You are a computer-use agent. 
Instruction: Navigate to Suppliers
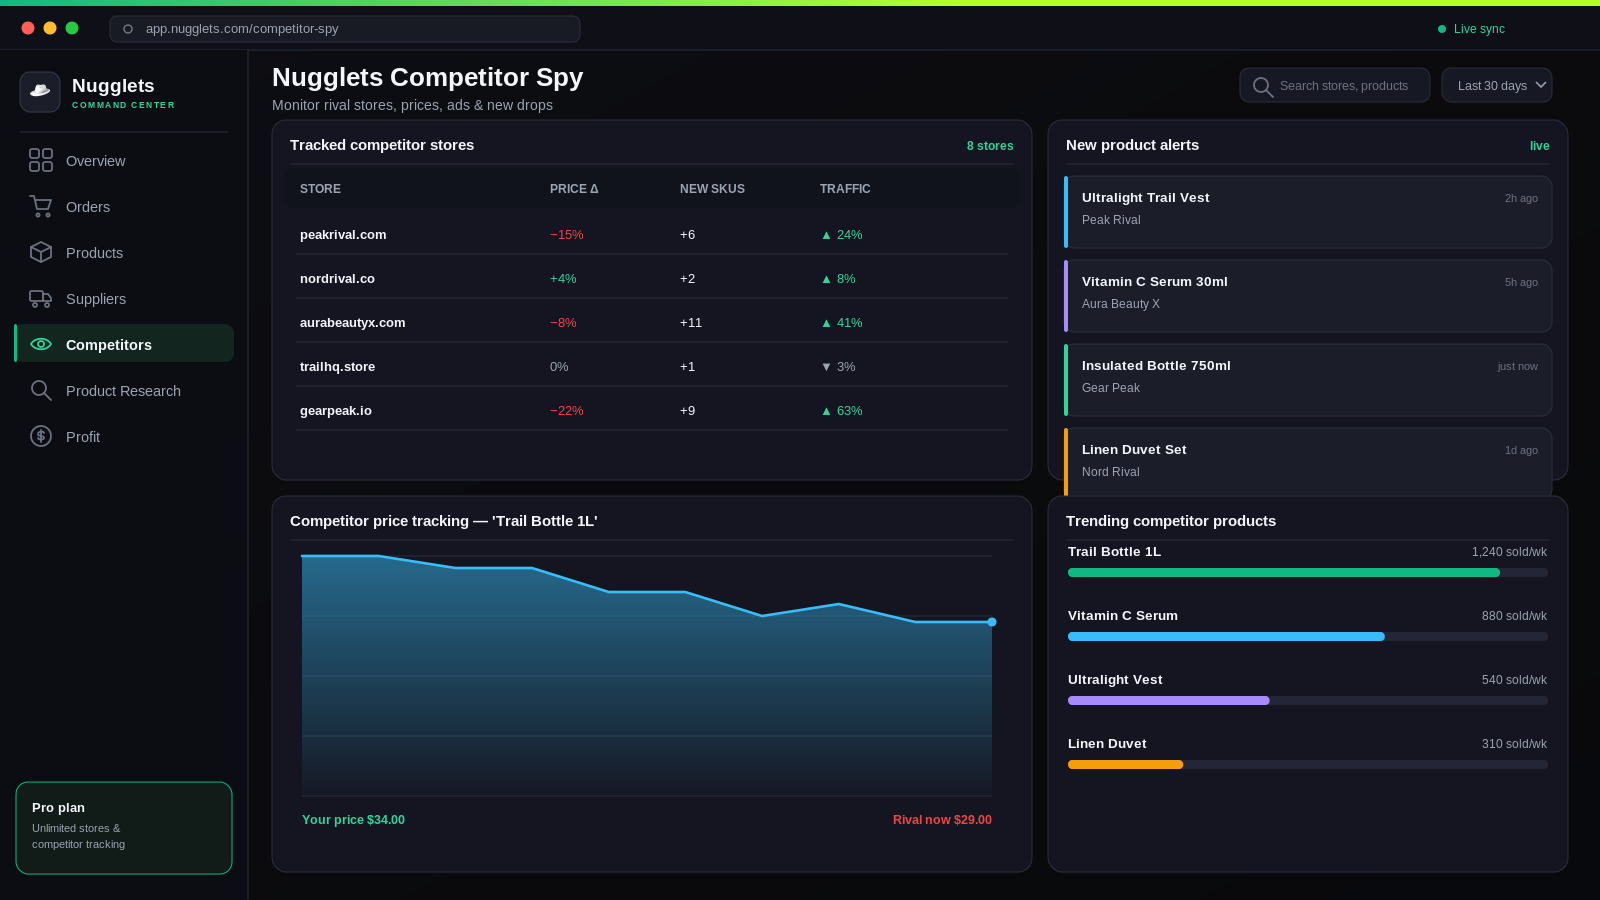tap(124, 298)
